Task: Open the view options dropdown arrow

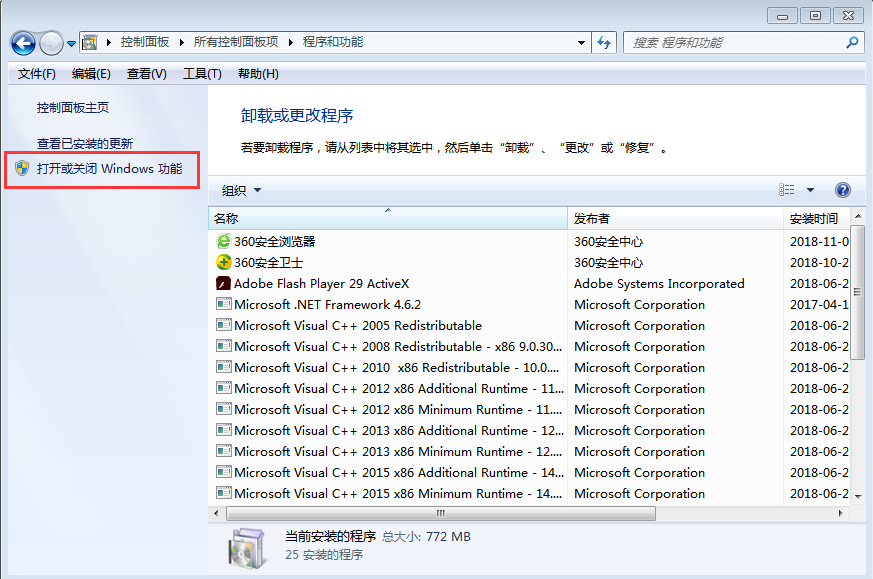Action: click(x=811, y=190)
